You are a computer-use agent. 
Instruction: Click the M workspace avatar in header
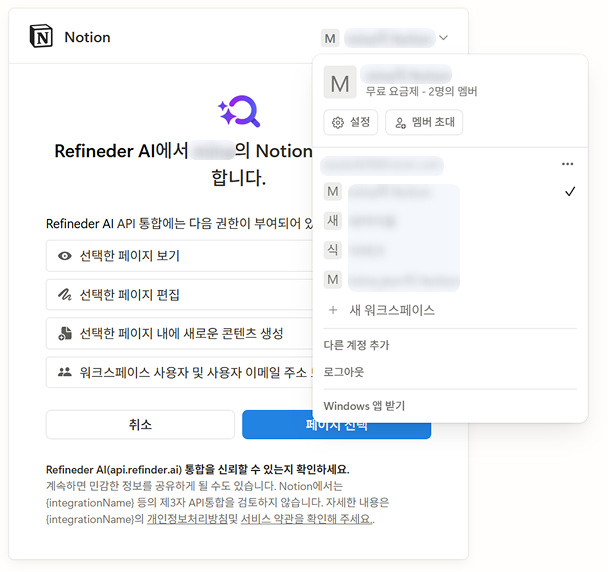click(x=330, y=38)
